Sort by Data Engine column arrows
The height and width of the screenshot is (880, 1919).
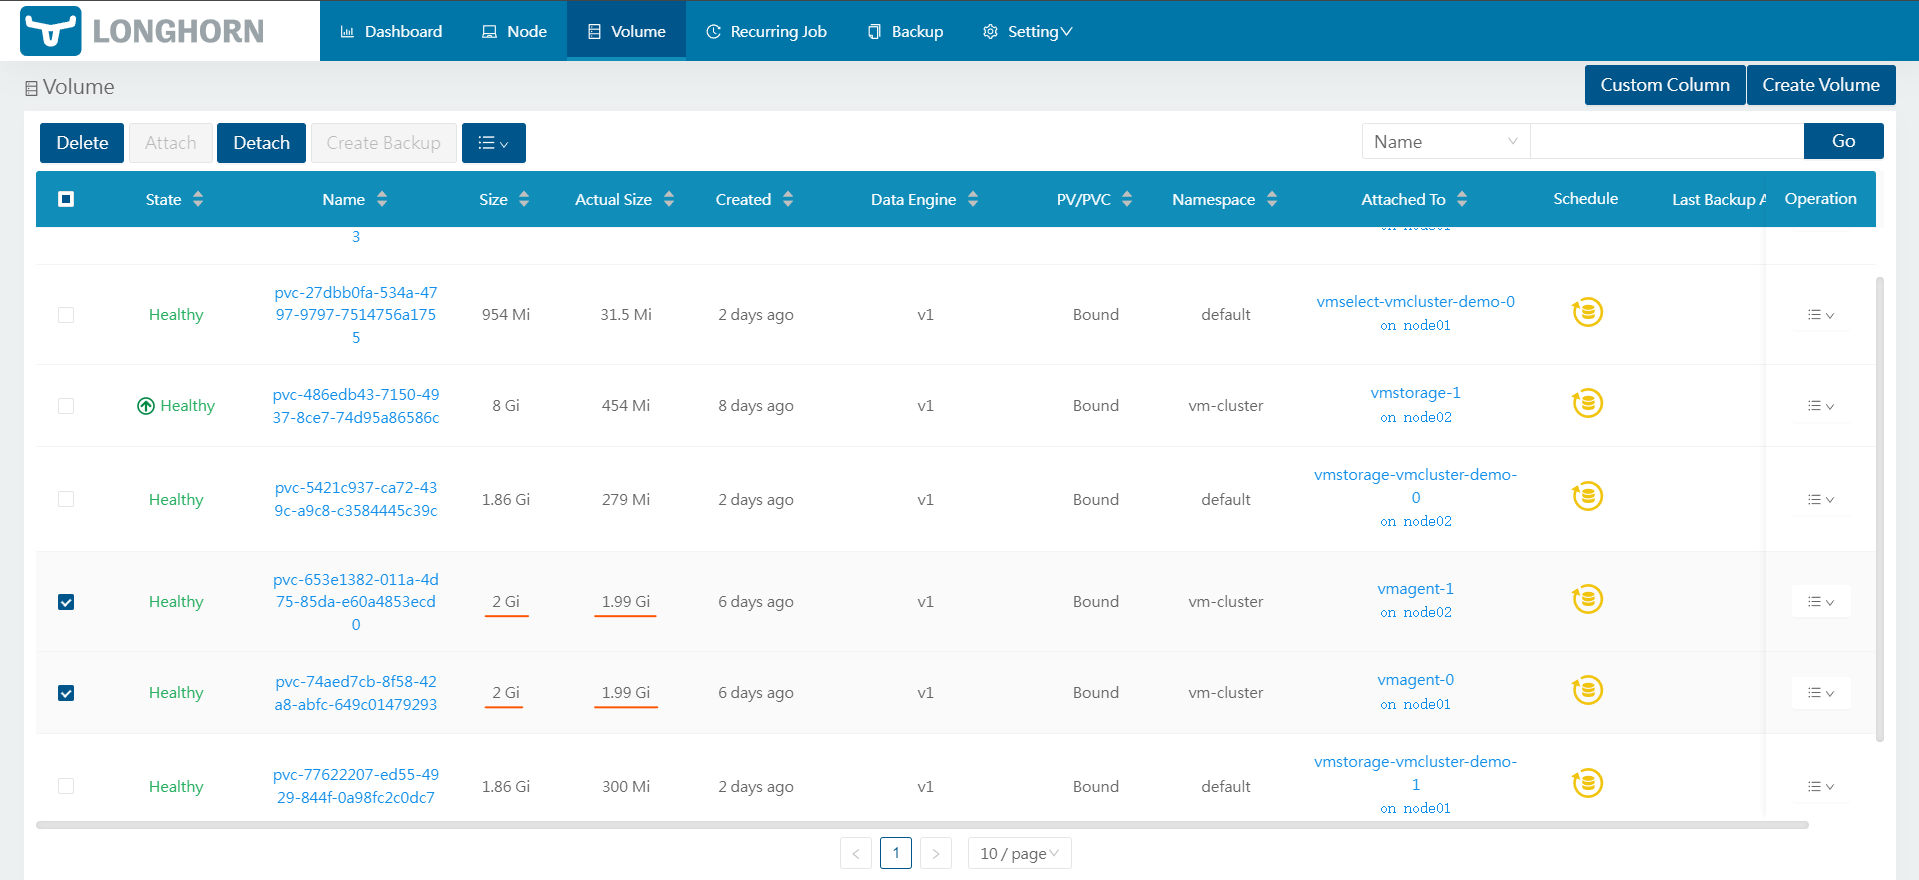(x=973, y=199)
